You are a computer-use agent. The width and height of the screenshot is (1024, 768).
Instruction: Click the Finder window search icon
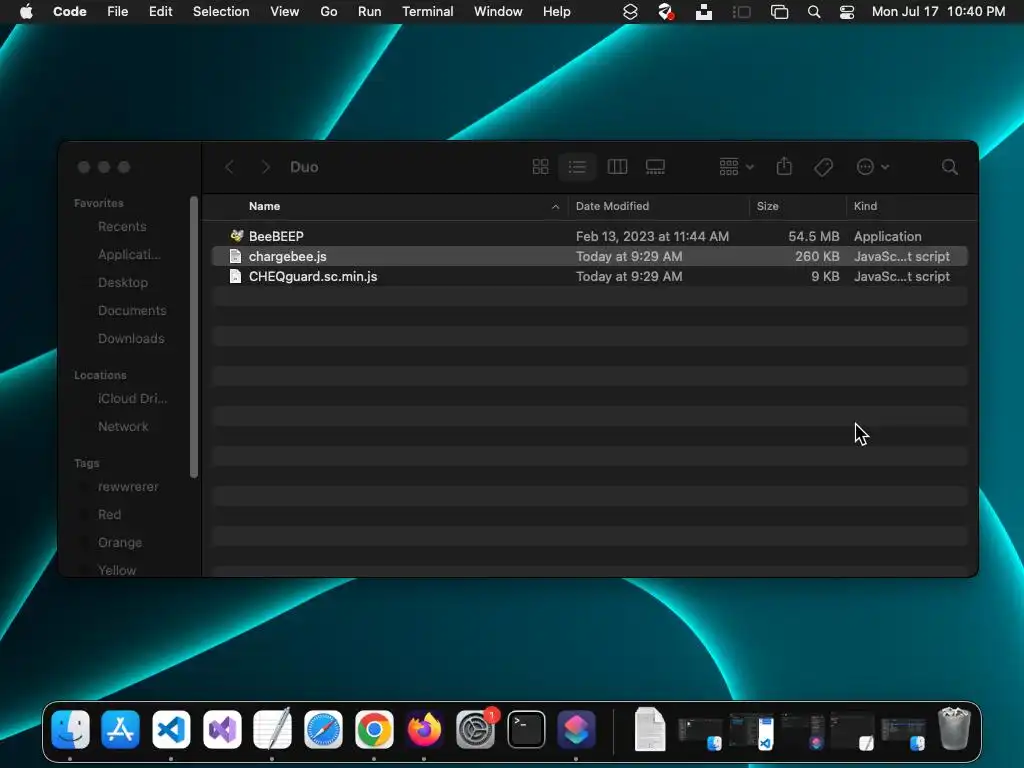click(950, 167)
